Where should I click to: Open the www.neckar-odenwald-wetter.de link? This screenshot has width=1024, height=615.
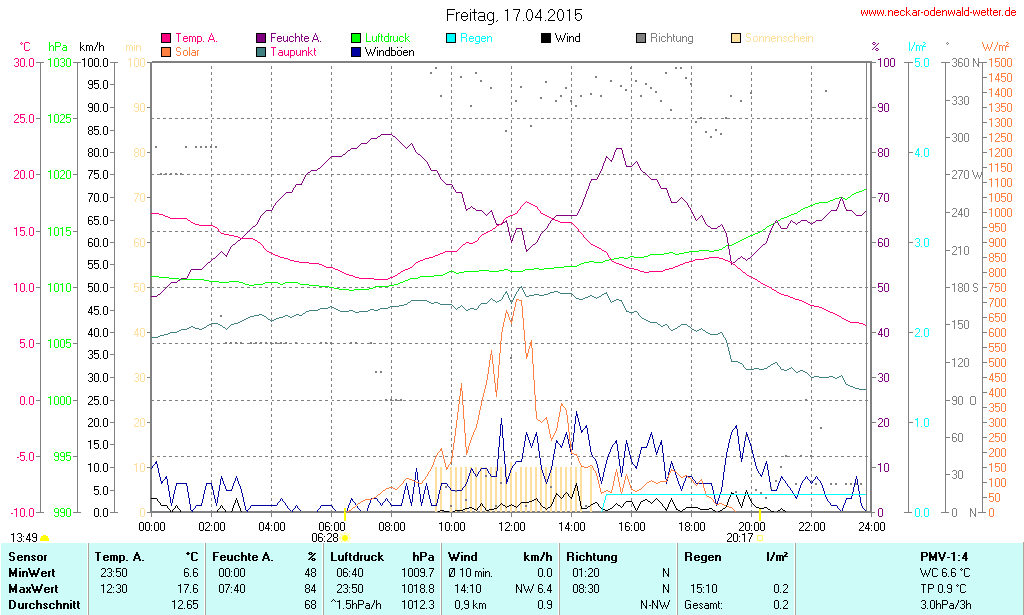click(938, 13)
